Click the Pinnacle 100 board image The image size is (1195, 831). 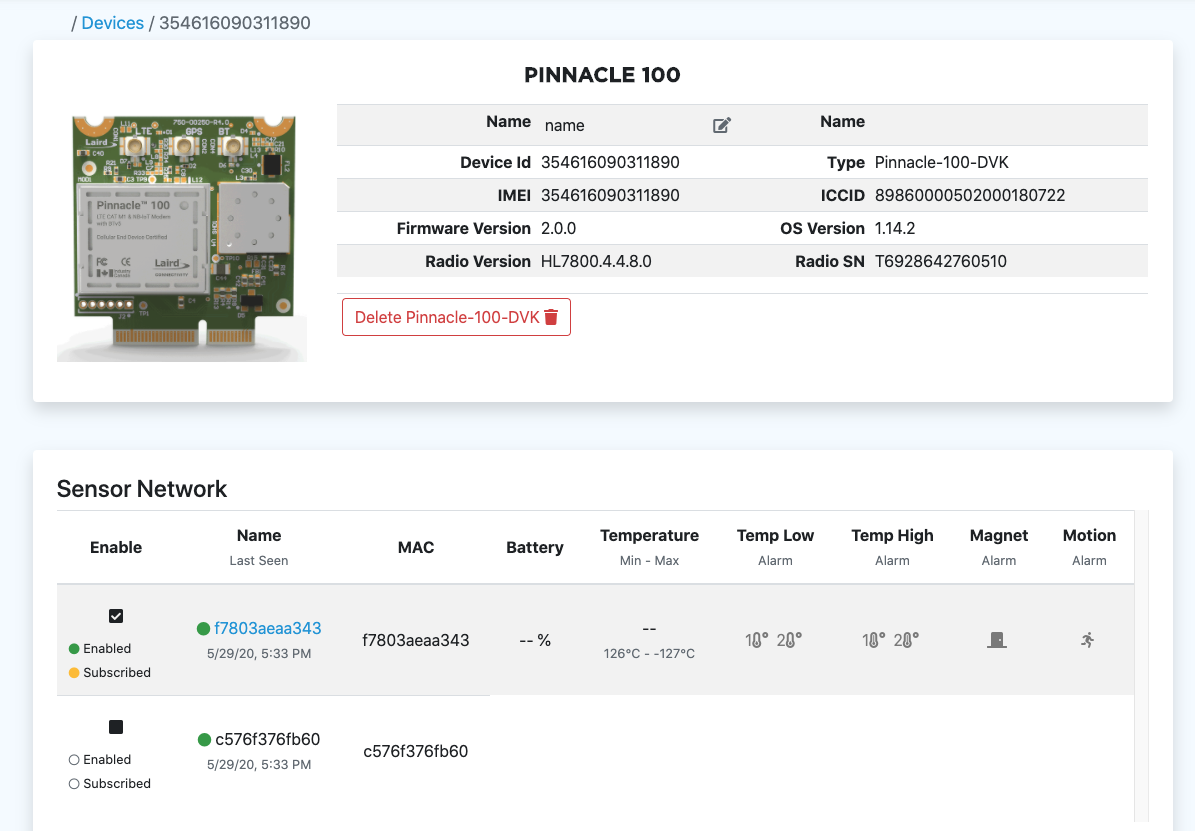tap(182, 236)
